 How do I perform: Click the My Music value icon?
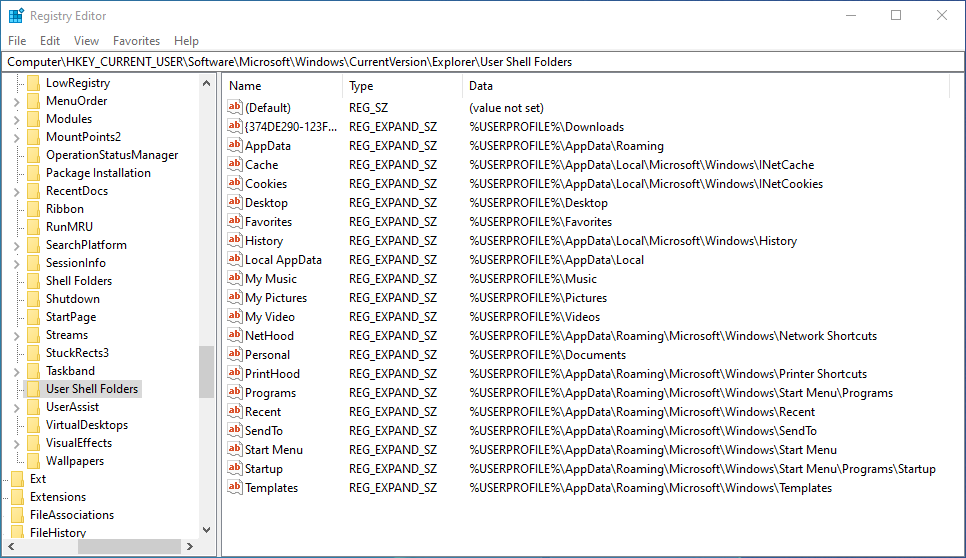coord(234,278)
